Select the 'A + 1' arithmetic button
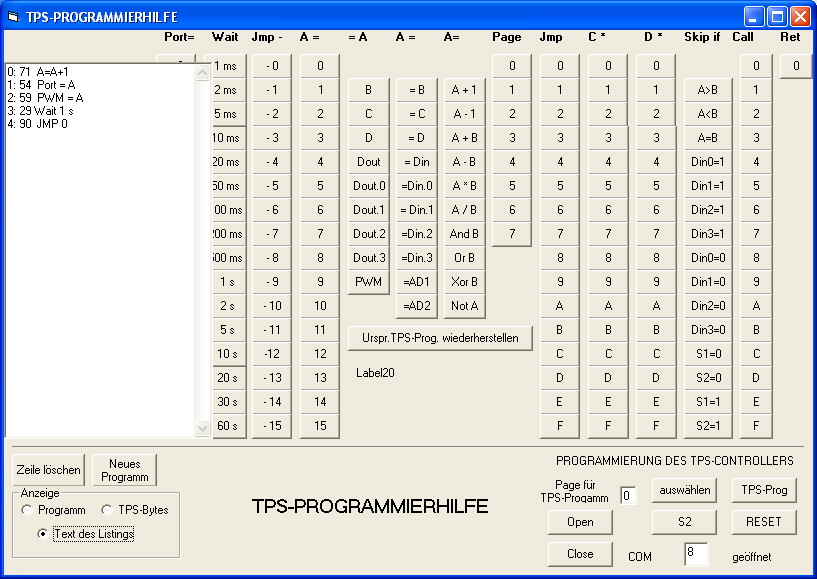817x579 pixels. pyautogui.click(x=464, y=90)
